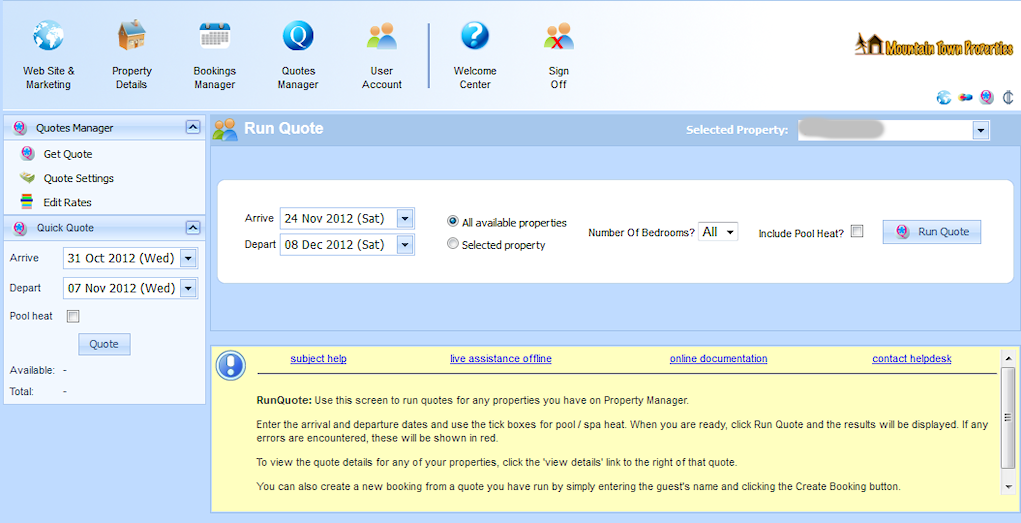Click the Quick Quote panel title text
1021x523 pixels.
tap(65, 228)
